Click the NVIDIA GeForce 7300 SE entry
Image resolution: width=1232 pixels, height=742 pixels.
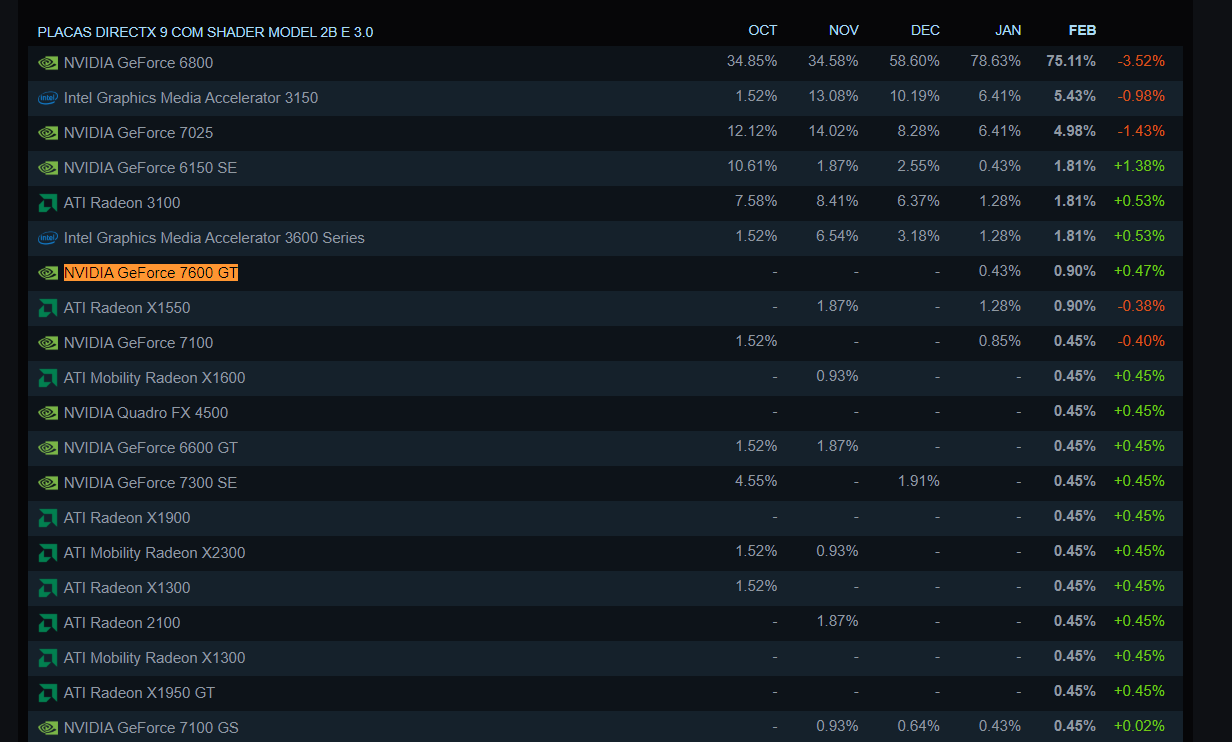[x=150, y=483]
